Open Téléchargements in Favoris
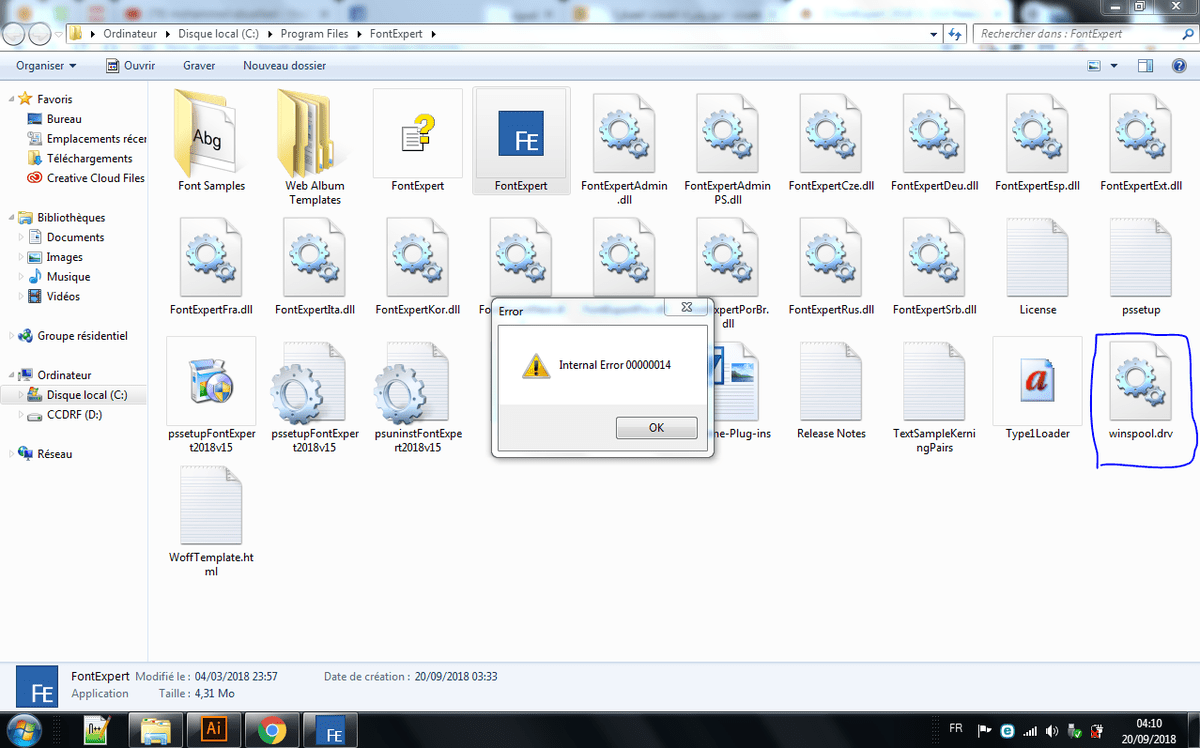 tap(89, 158)
